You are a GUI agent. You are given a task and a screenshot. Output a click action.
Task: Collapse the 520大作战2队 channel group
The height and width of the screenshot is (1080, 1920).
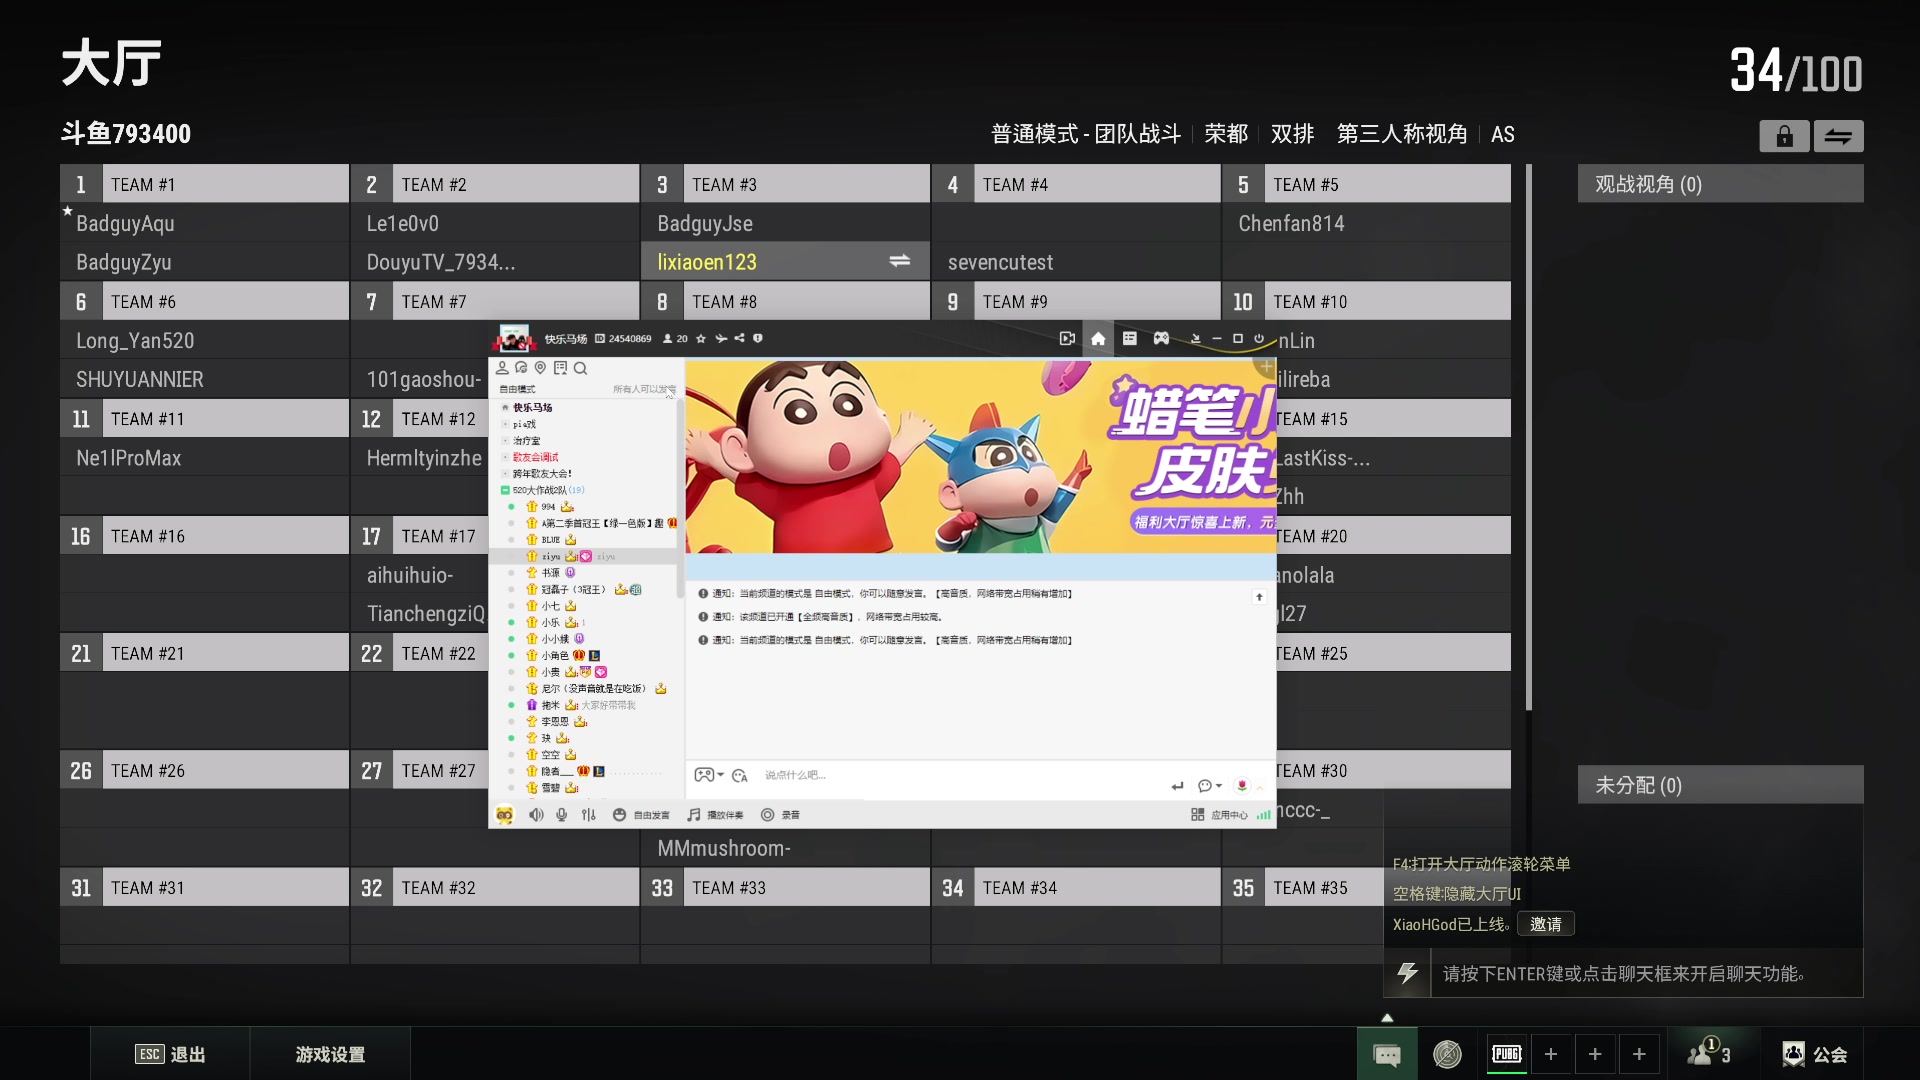(505, 490)
